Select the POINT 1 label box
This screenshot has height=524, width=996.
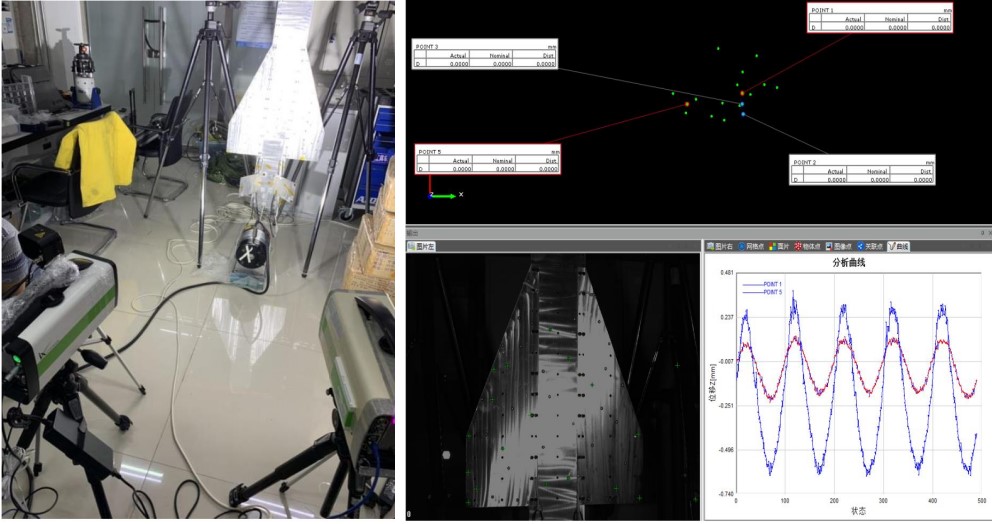880,18
